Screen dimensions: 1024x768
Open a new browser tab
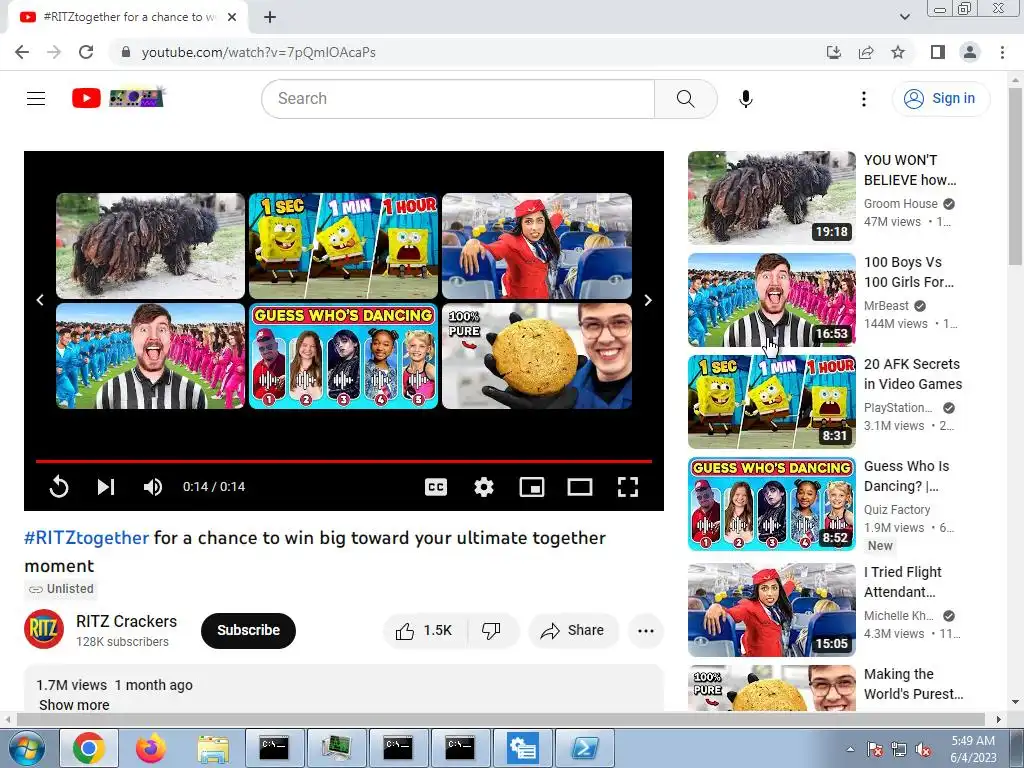[x=270, y=18]
